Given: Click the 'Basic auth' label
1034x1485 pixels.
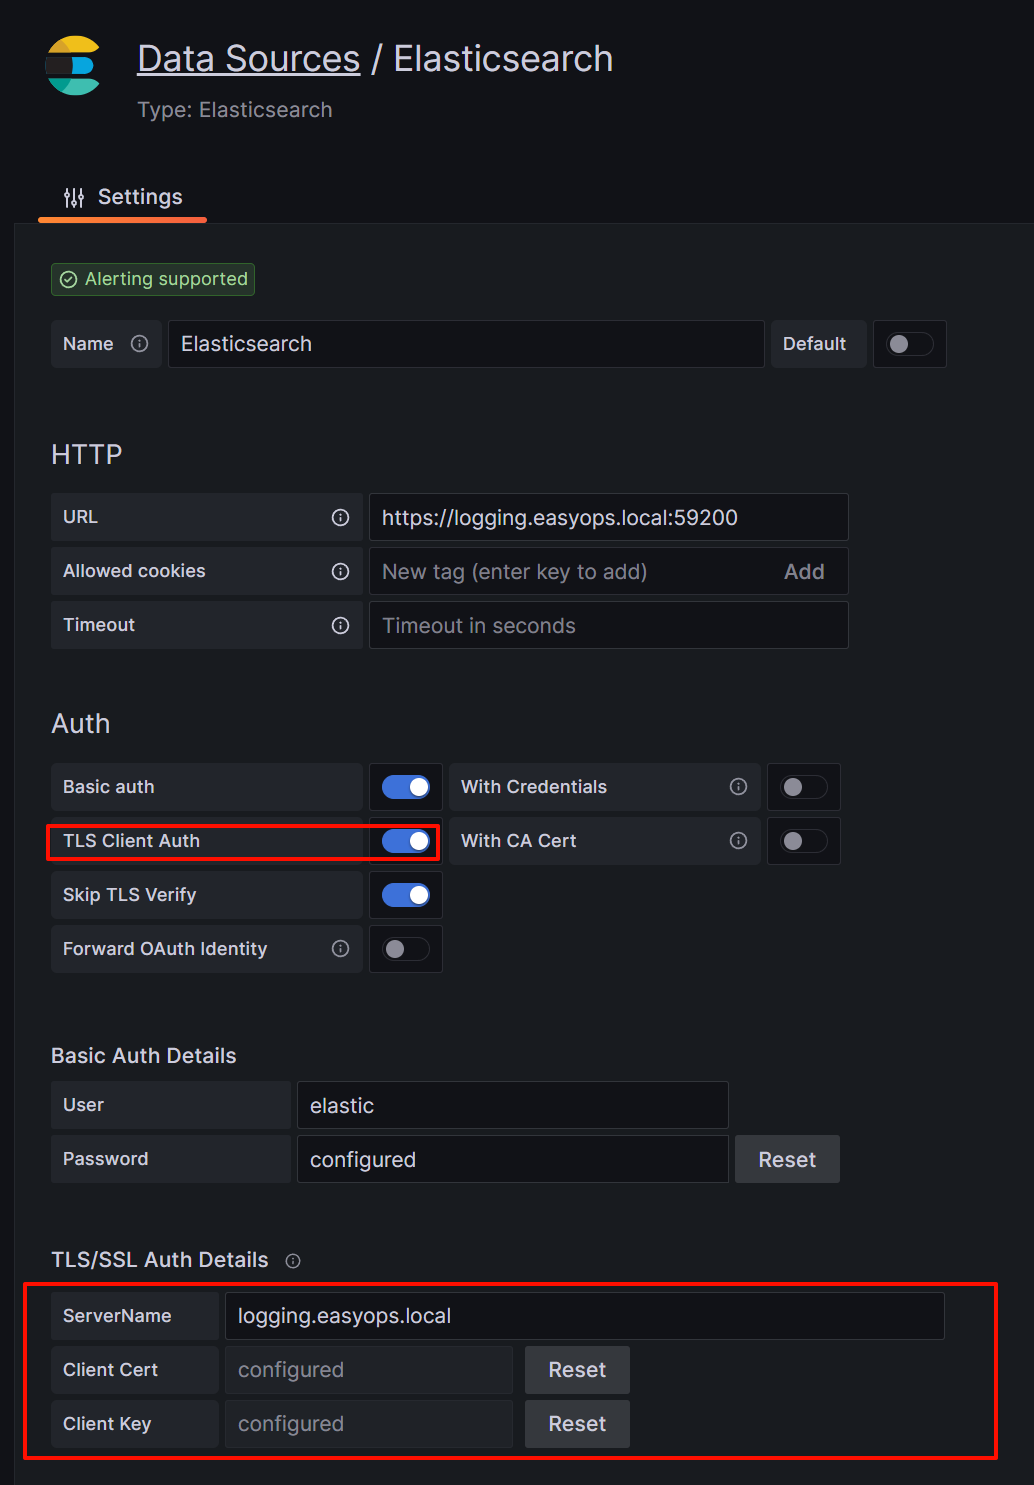Looking at the screenshot, I should coord(109,787).
